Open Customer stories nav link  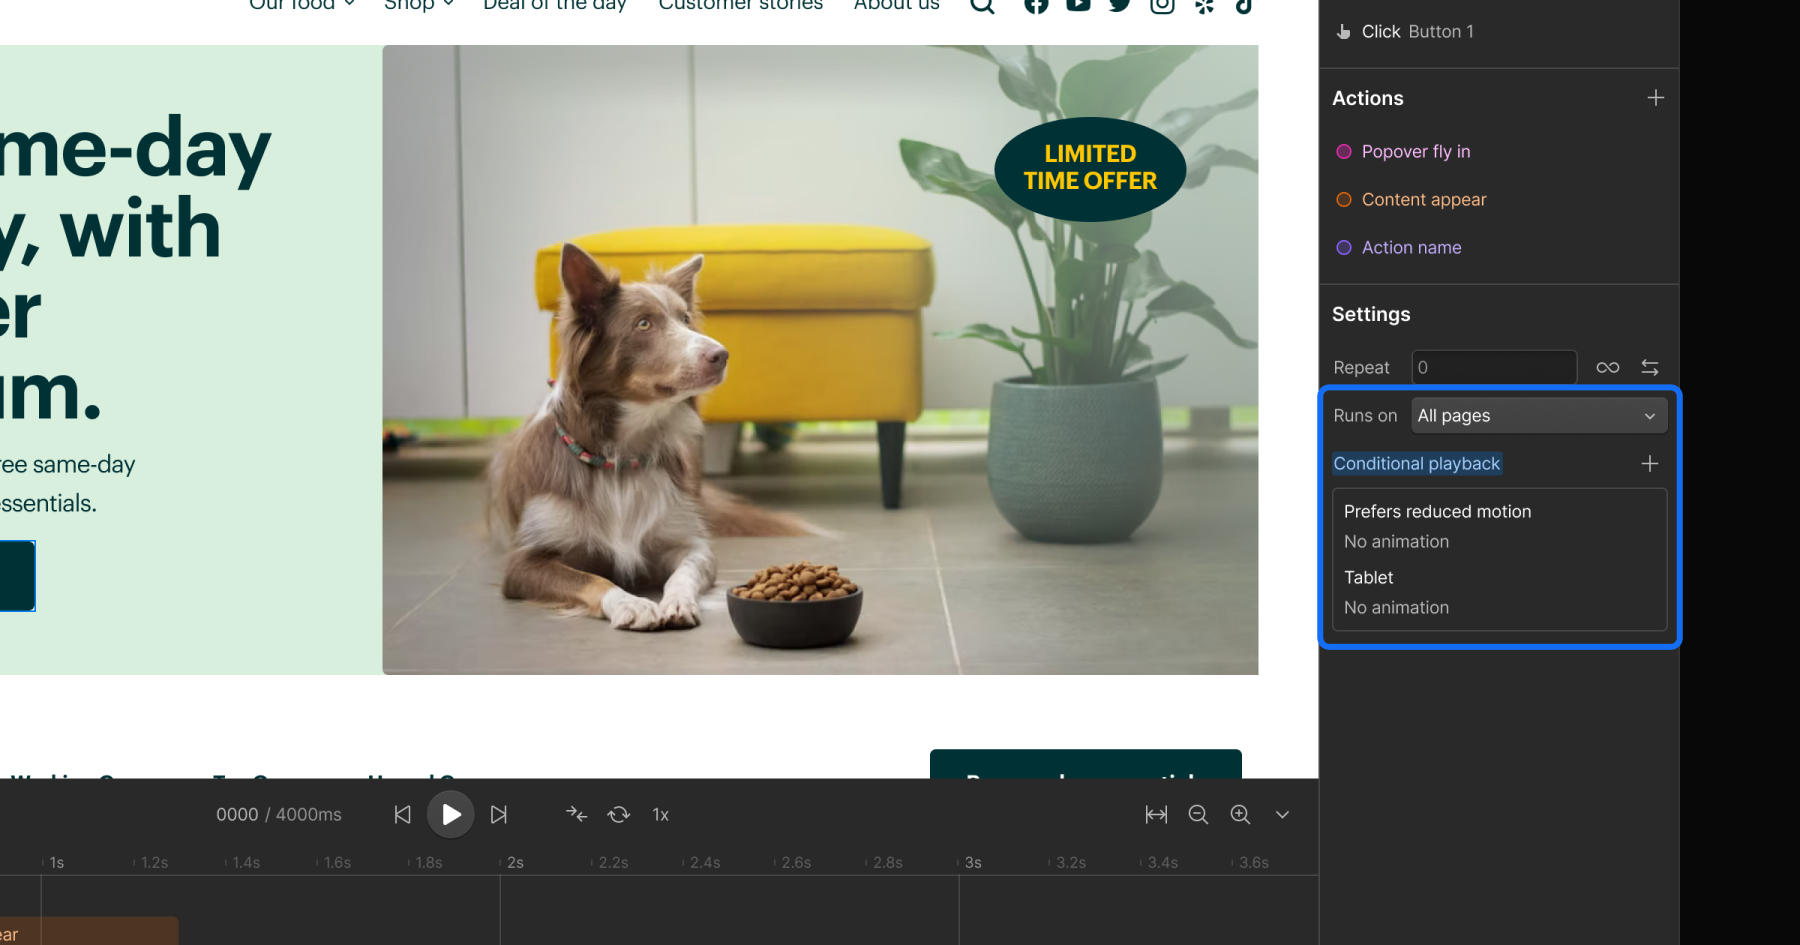pos(741,5)
